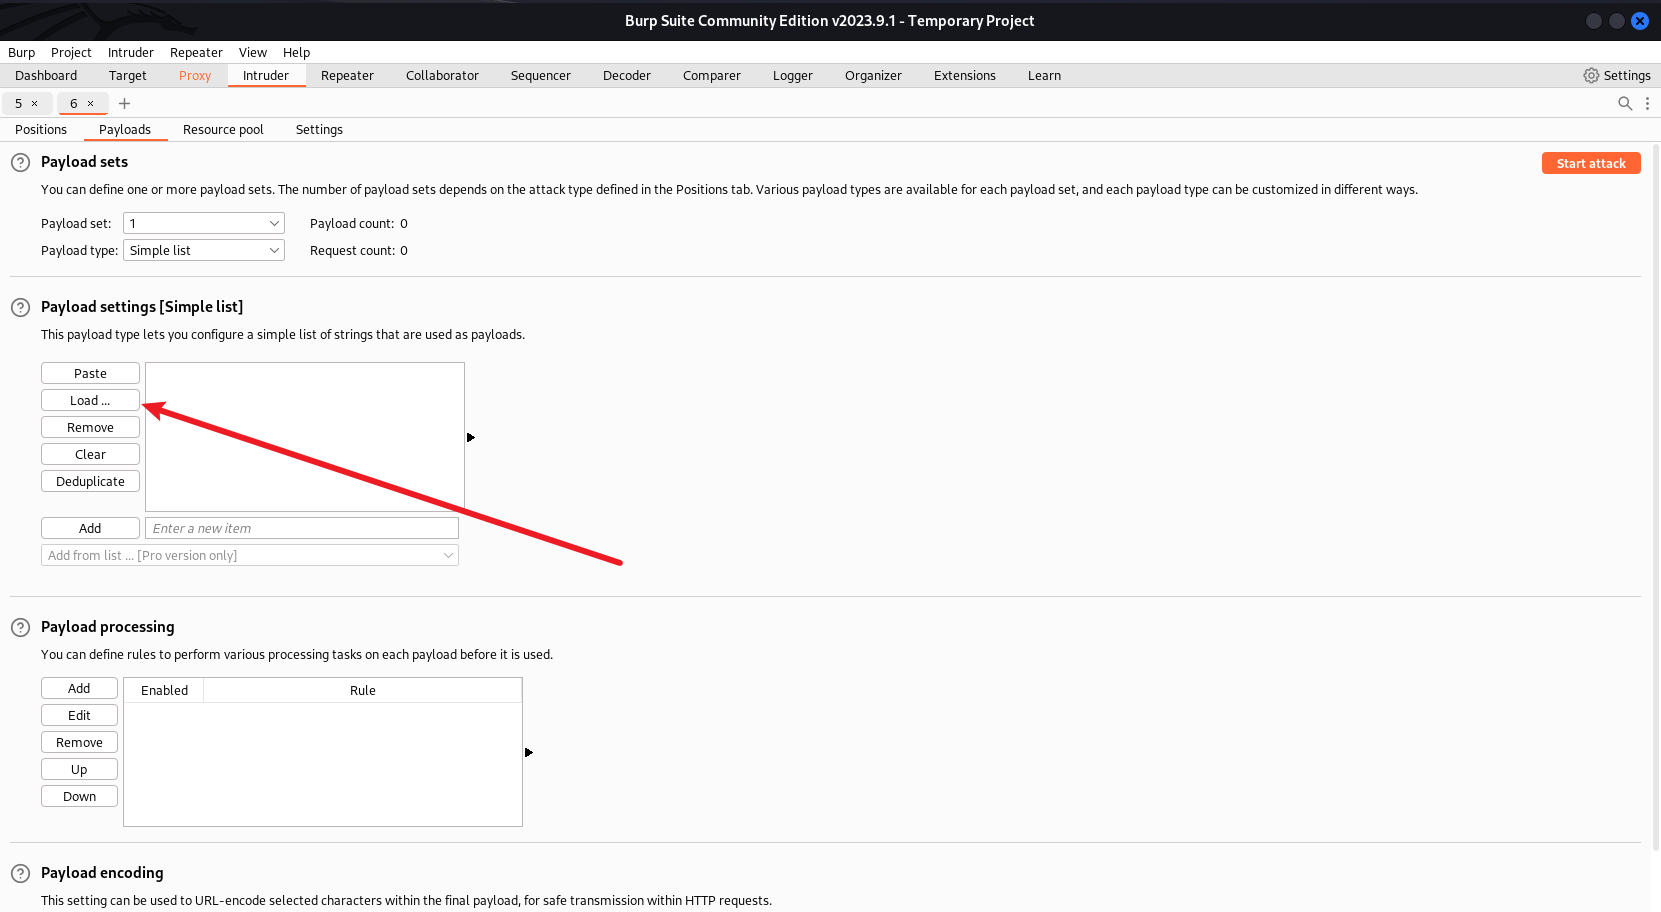Open the Repeater menu in menu bar
The image size is (1661, 912).
[x=196, y=52]
